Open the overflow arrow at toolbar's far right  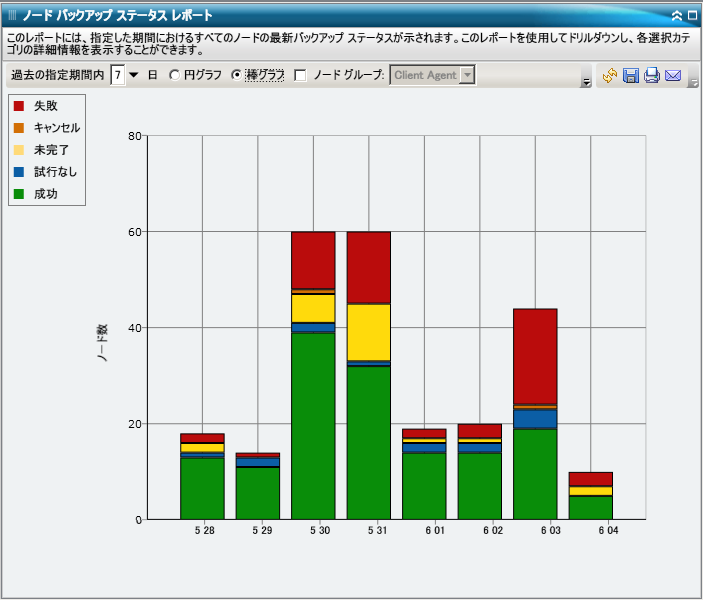coord(693,82)
